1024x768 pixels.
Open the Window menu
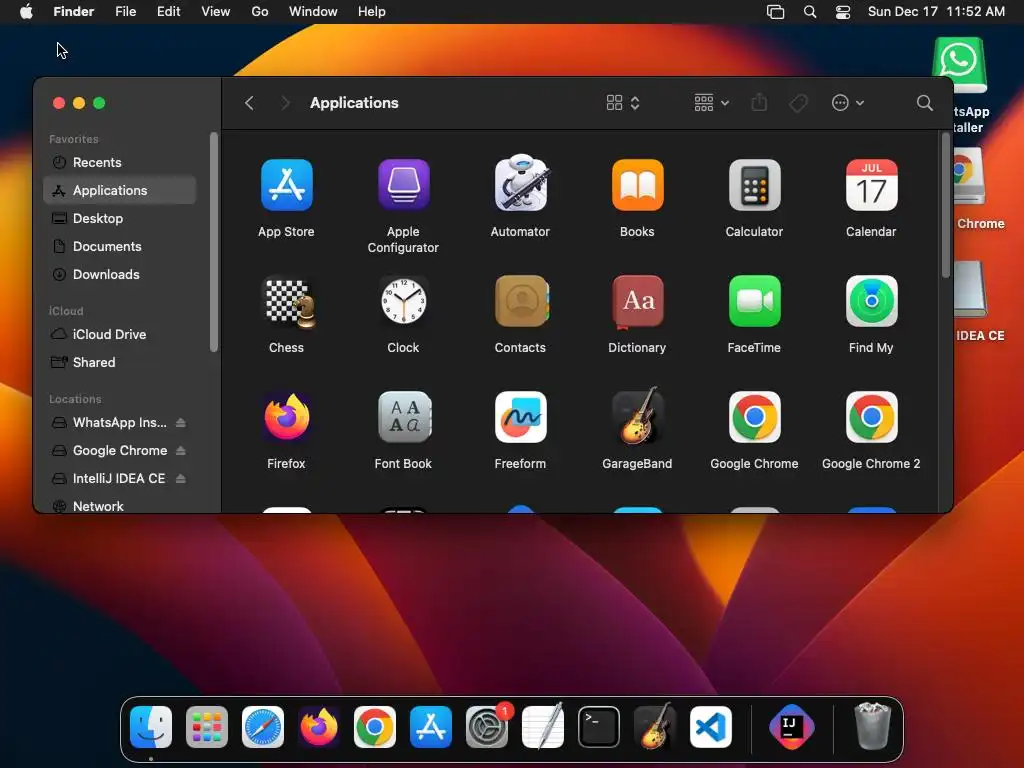313,12
